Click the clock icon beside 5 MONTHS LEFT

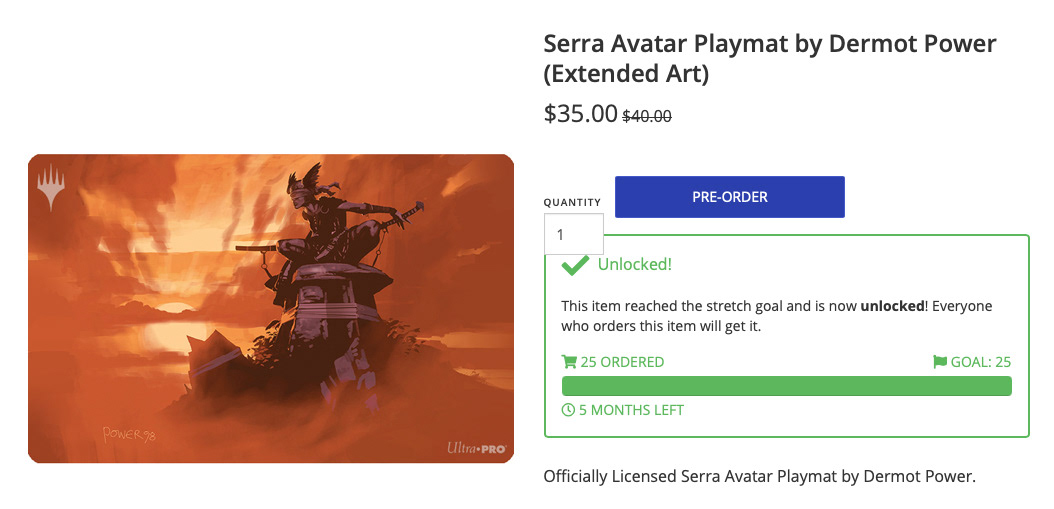point(569,409)
